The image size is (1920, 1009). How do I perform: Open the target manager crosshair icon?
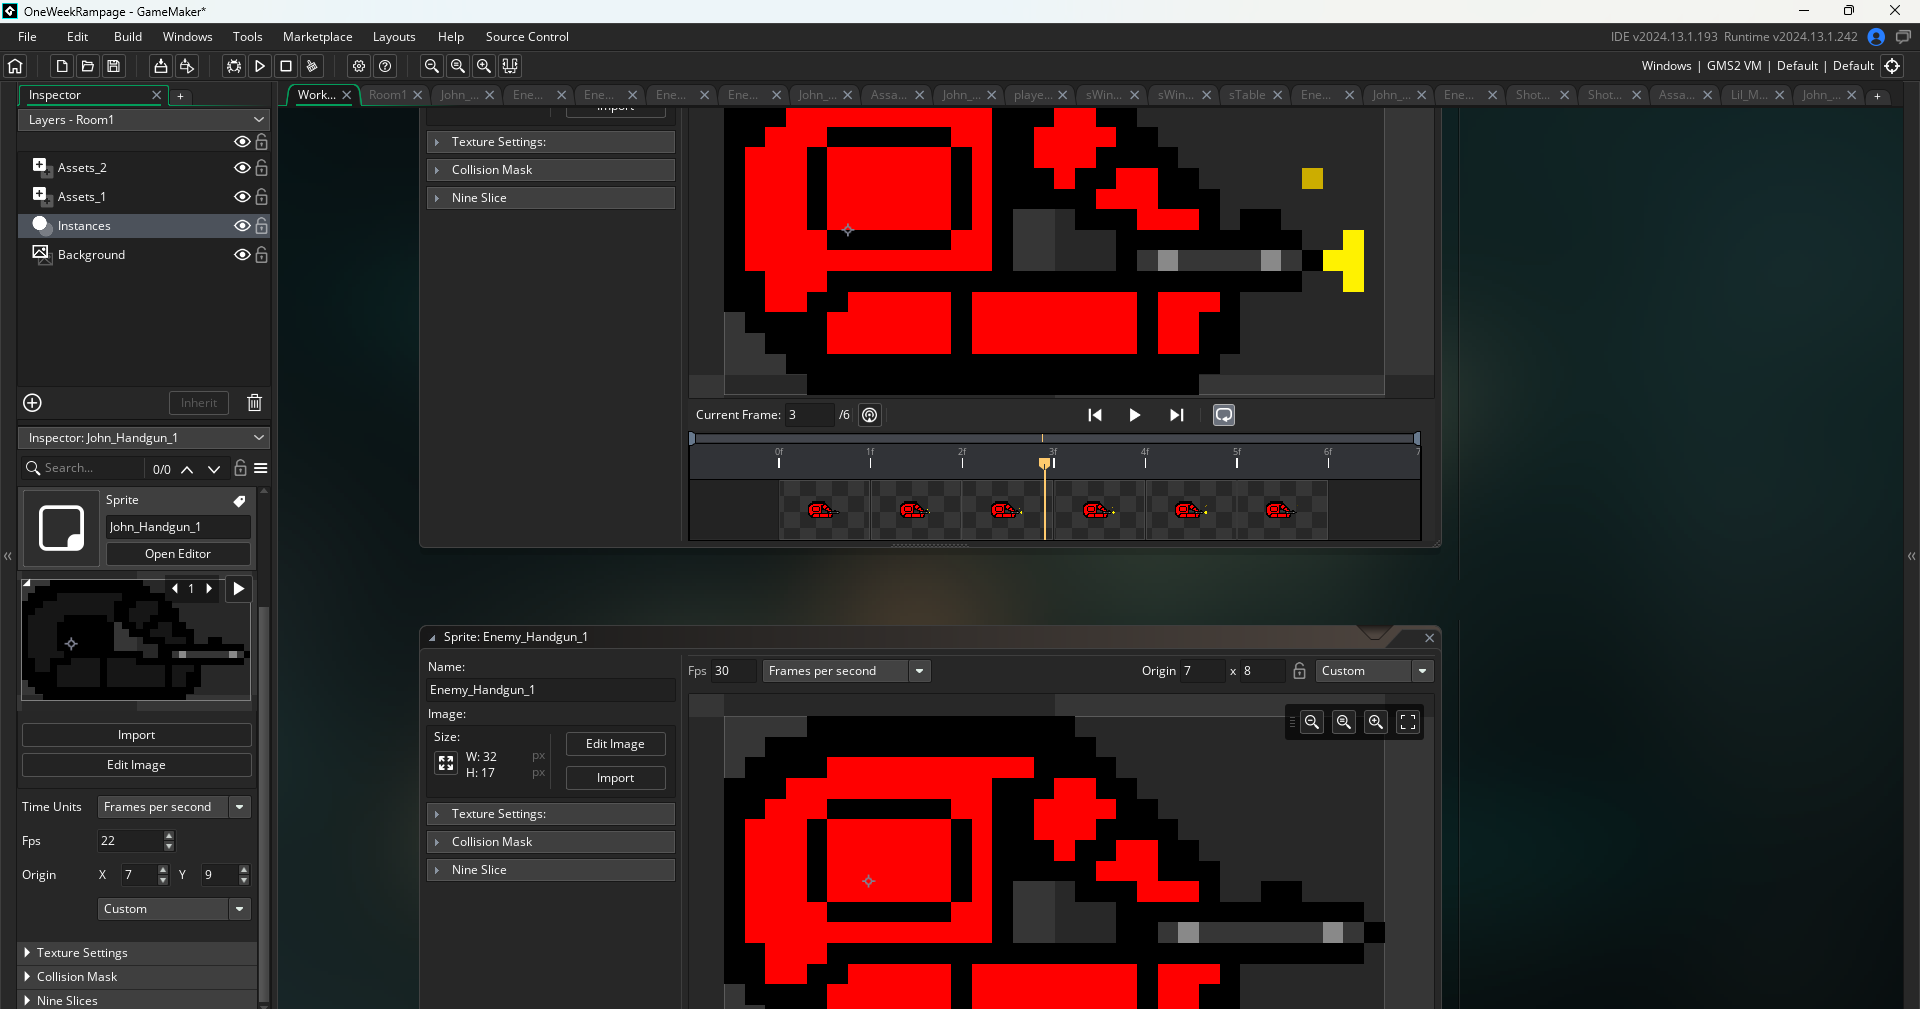[x=1892, y=66]
